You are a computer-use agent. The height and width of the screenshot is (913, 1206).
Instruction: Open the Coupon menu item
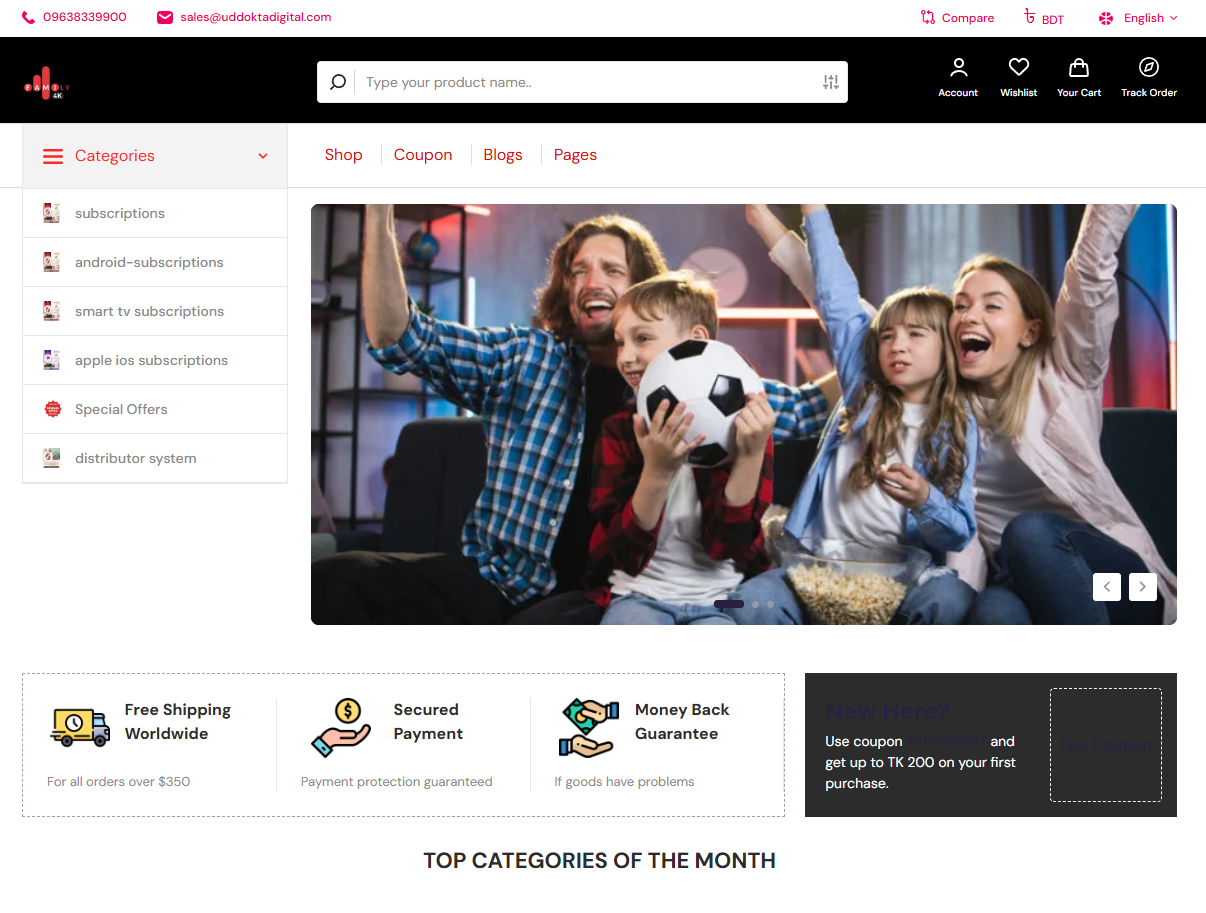(x=423, y=155)
